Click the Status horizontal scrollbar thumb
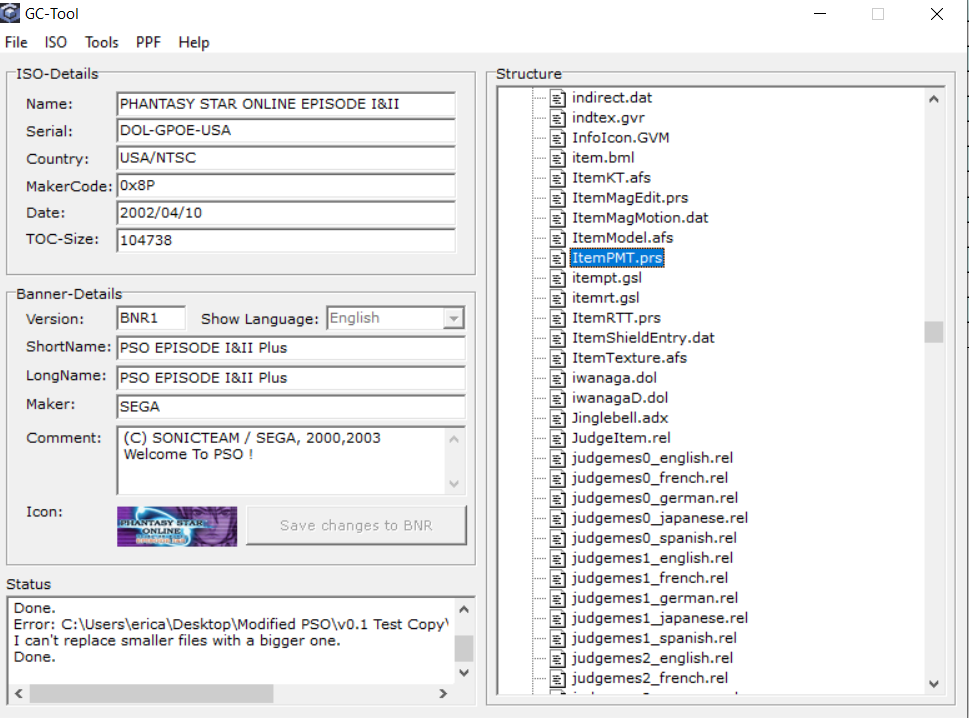The image size is (969, 718). click(x=151, y=693)
